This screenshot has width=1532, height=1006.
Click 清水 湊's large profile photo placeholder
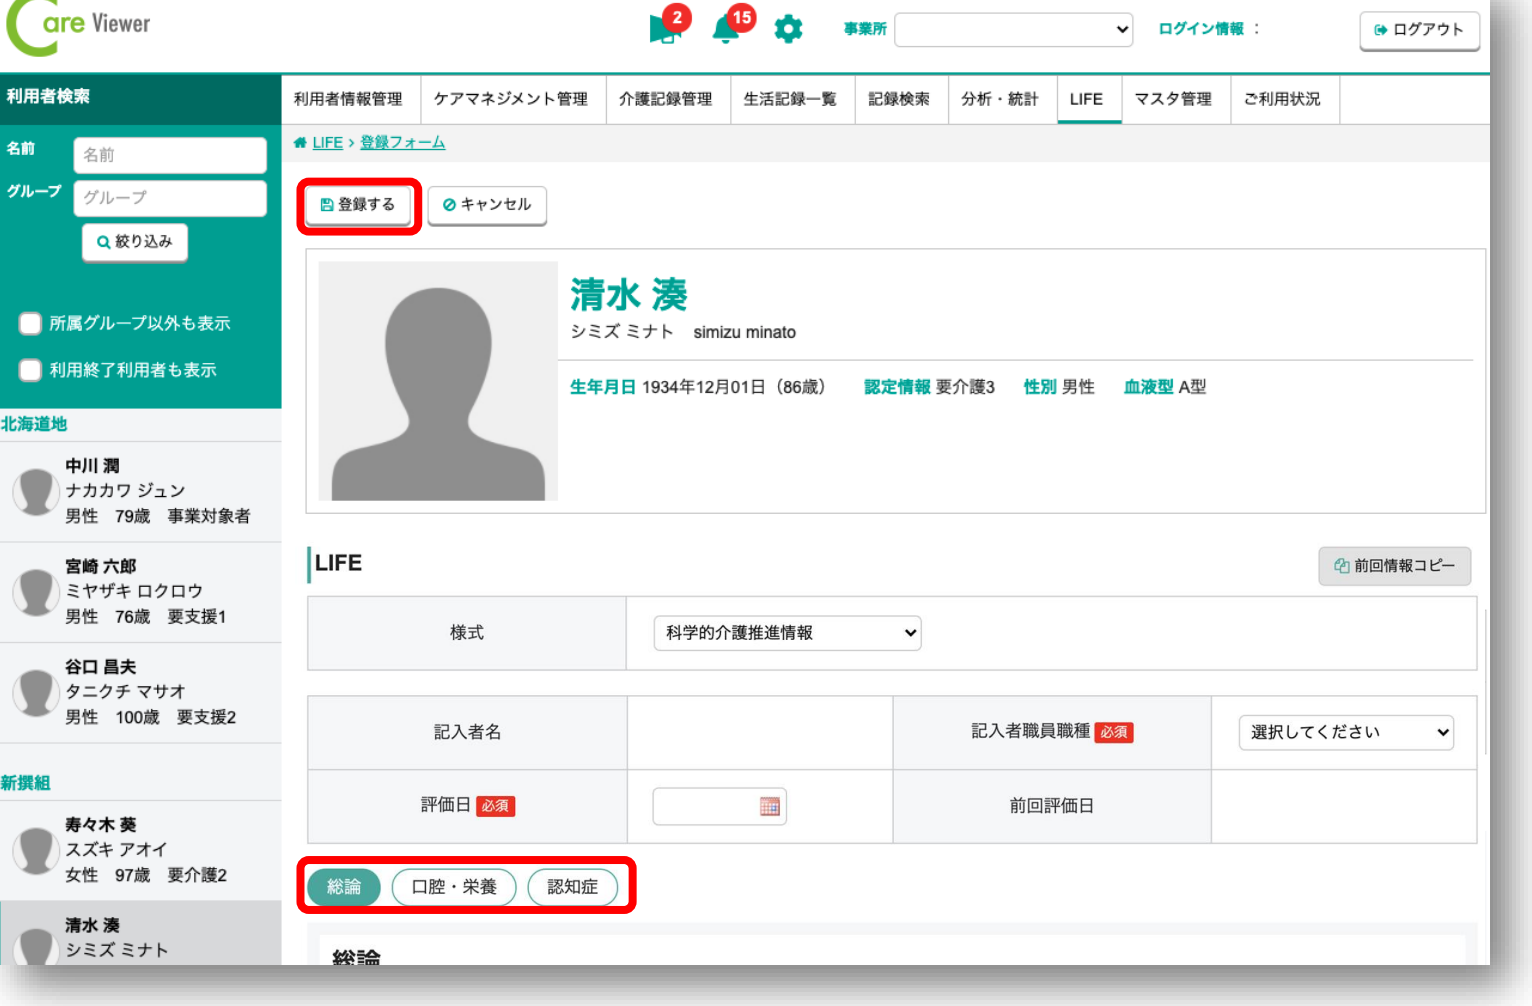pos(438,381)
